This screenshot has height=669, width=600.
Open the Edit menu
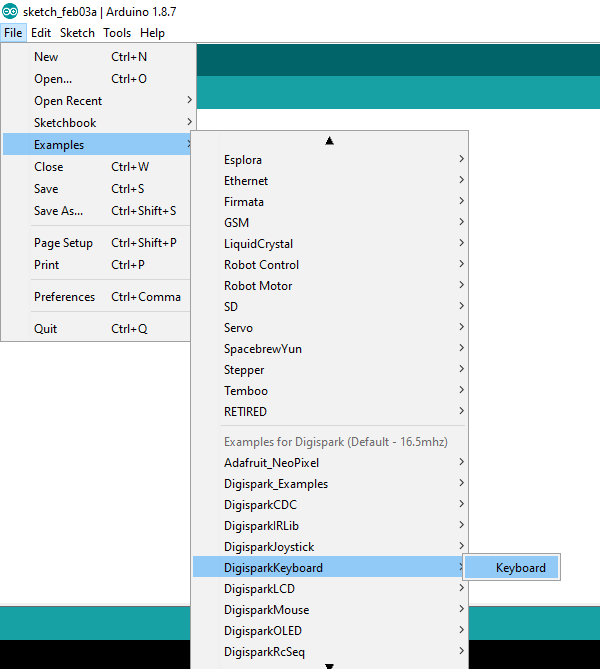(x=41, y=33)
